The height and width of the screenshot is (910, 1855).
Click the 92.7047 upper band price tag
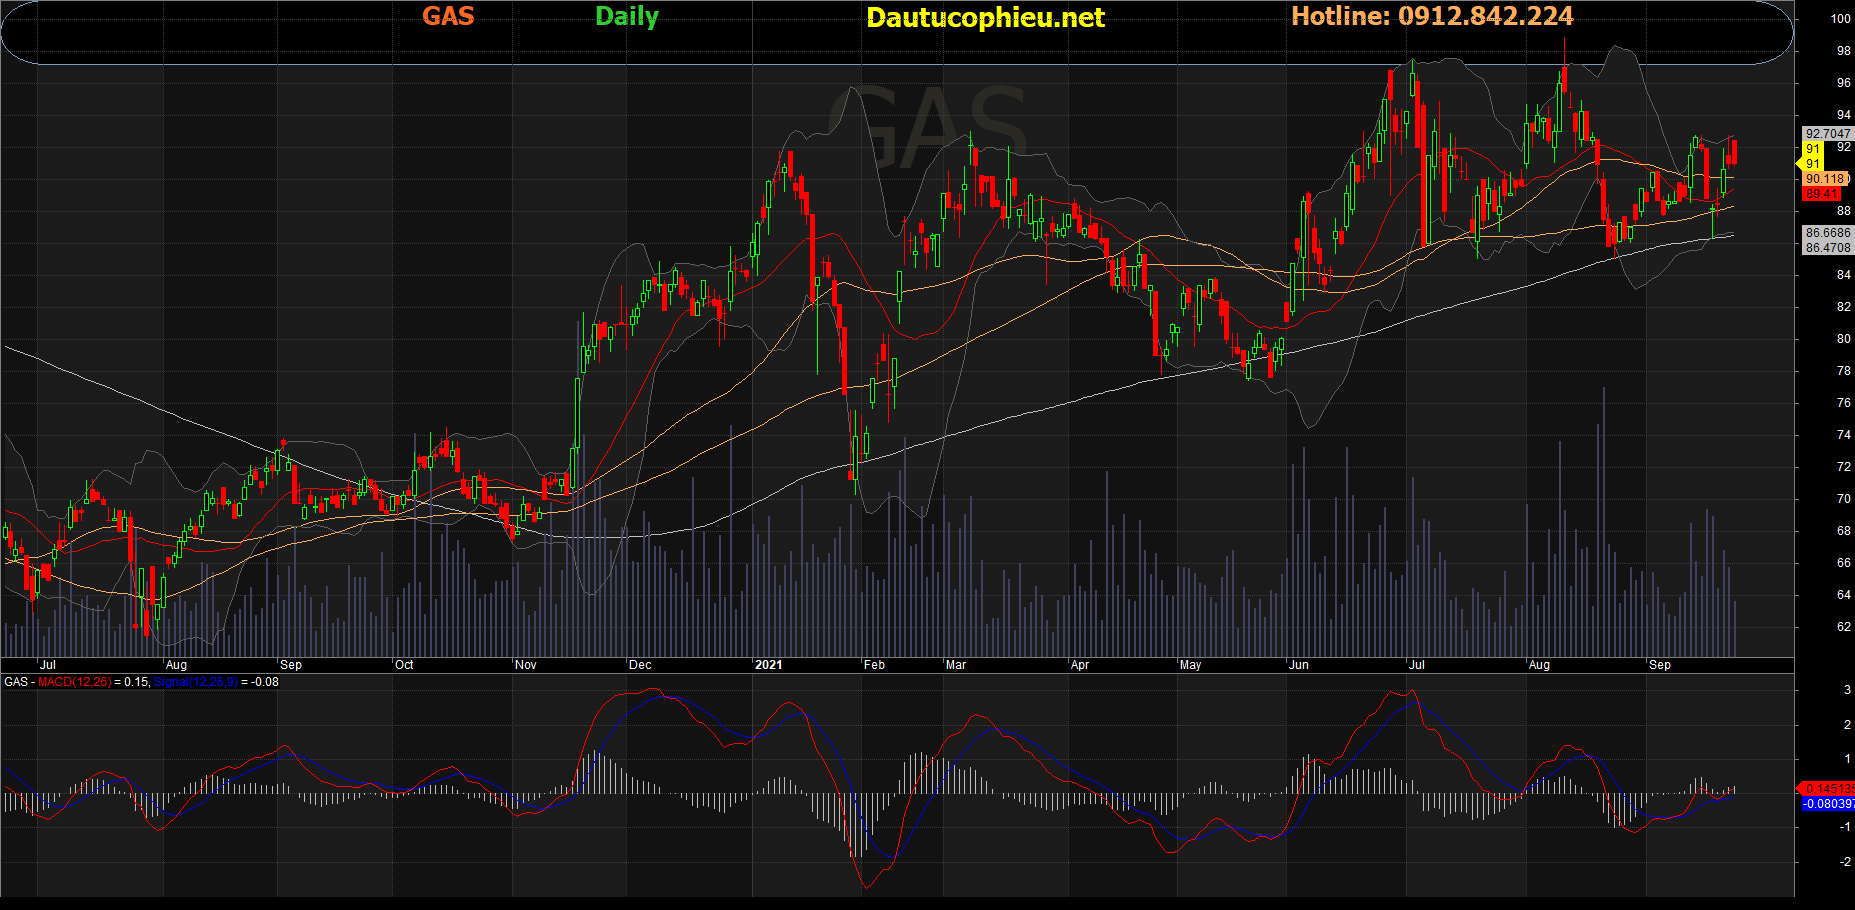1827,134
